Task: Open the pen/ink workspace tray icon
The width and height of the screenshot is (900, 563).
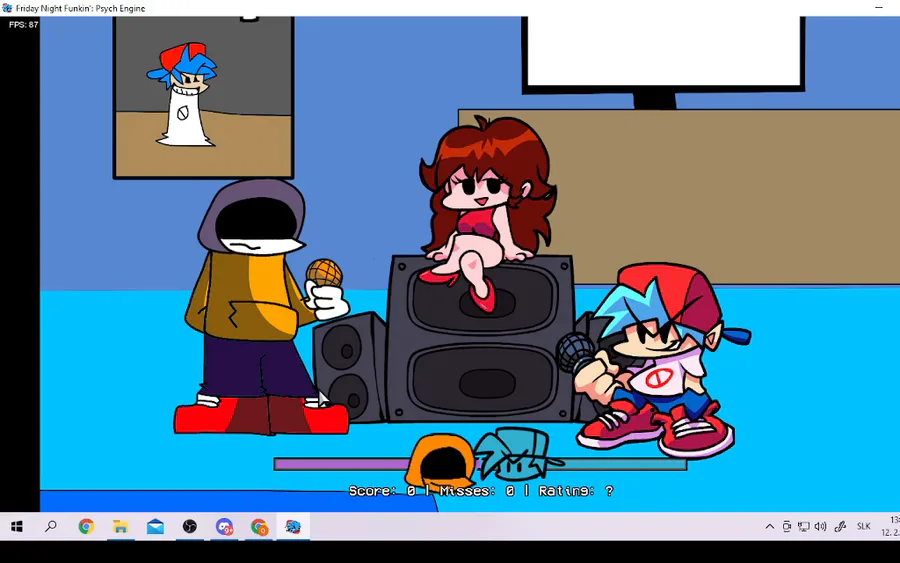Action: (x=840, y=526)
